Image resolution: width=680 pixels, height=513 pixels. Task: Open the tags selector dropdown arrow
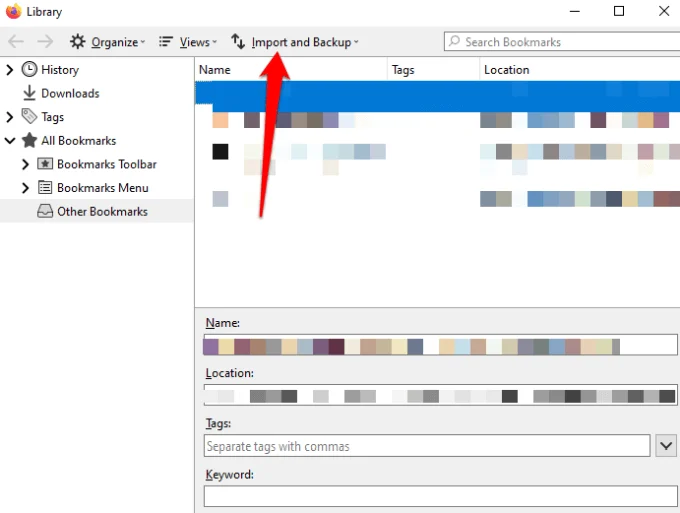[666, 445]
